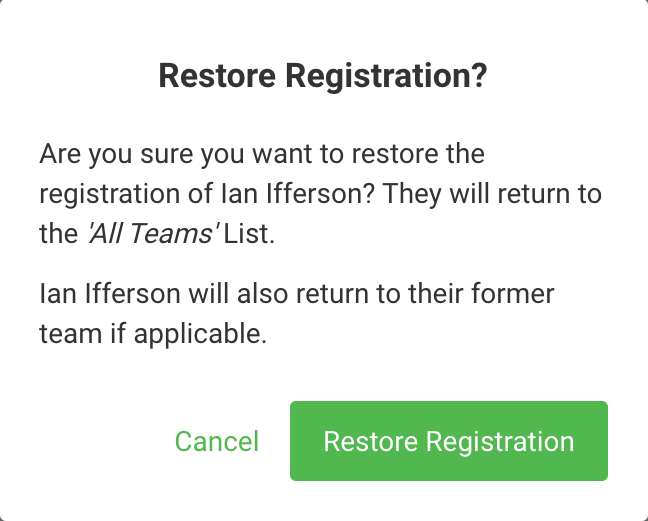Choose Cancel to keep the registration removed
Image resolution: width=648 pixels, height=521 pixels.
pyautogui.click(x=216, y=441)
